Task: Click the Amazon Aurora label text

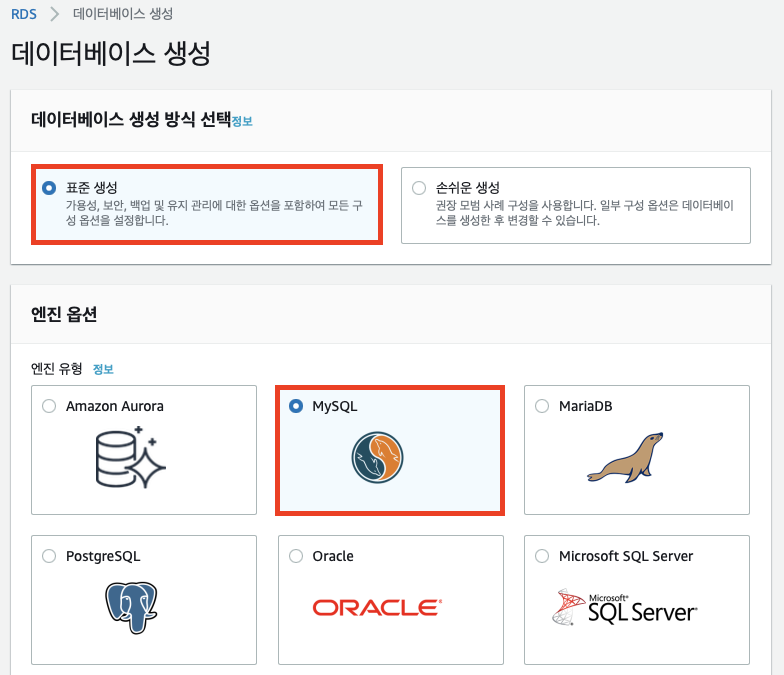Action: 114,406
